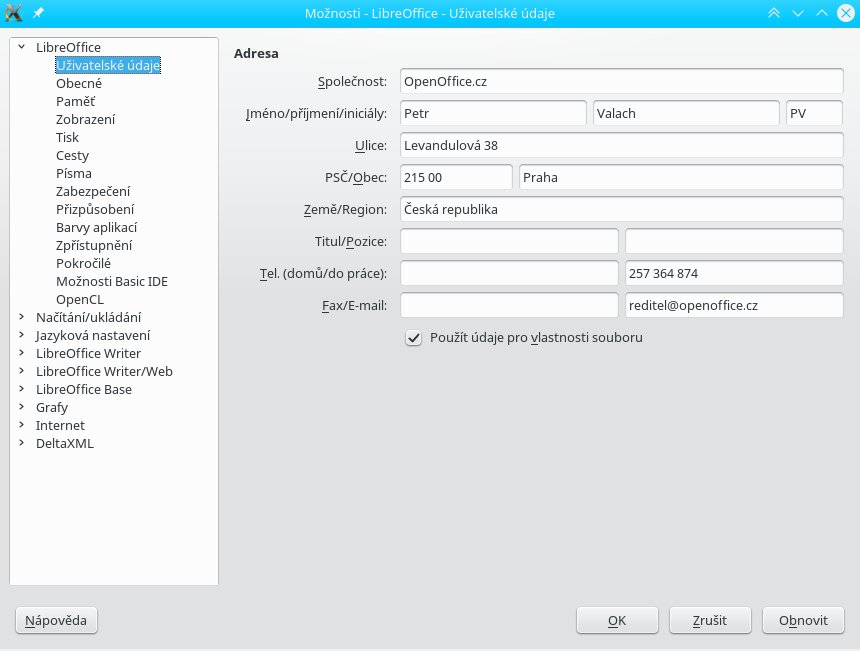This screenshot has width=860, height=651.
Task: Open the Písma options page
Action: [x=74, y=173]
